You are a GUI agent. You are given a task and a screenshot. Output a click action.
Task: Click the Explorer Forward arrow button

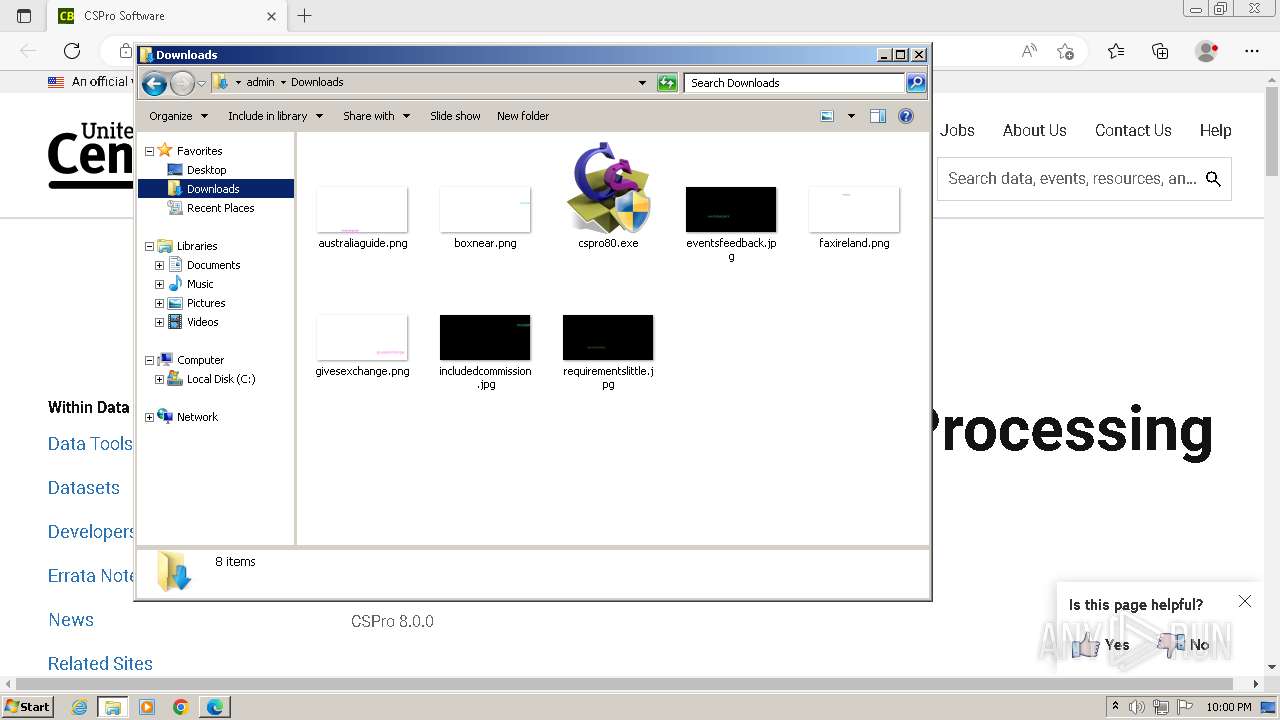point(182,83)
